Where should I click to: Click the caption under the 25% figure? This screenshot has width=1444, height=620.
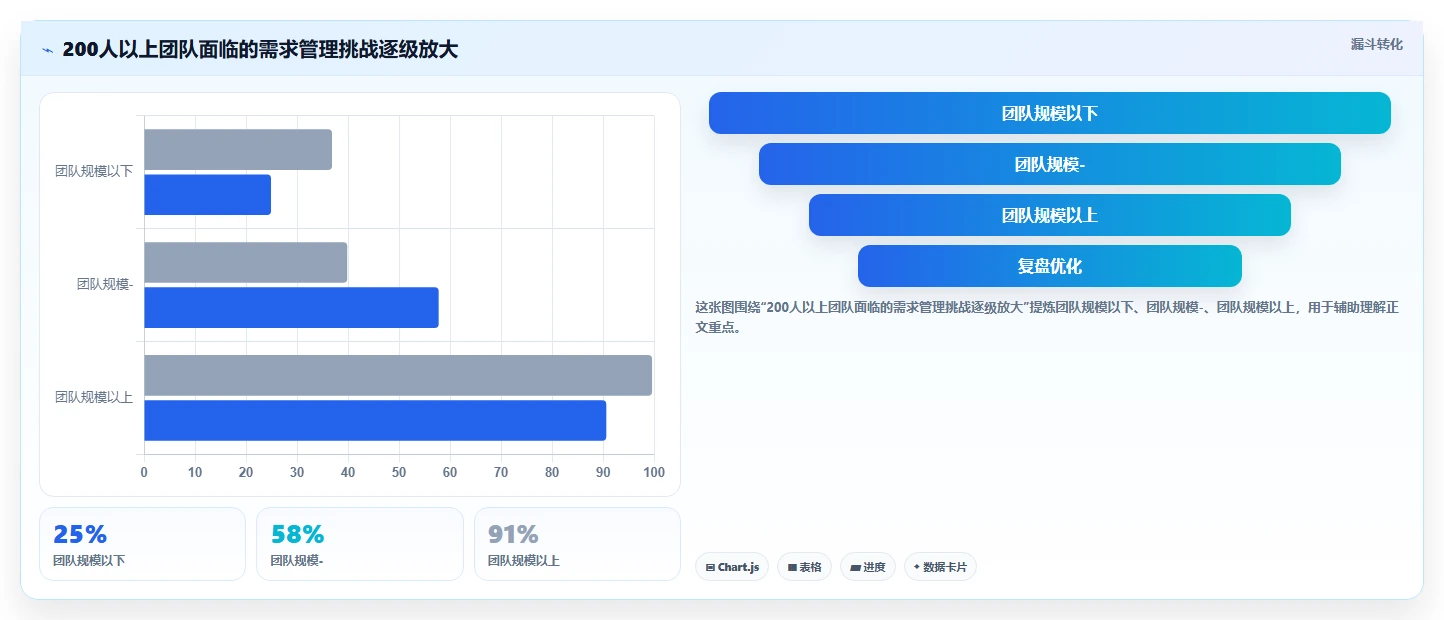[x=89, y=561]
